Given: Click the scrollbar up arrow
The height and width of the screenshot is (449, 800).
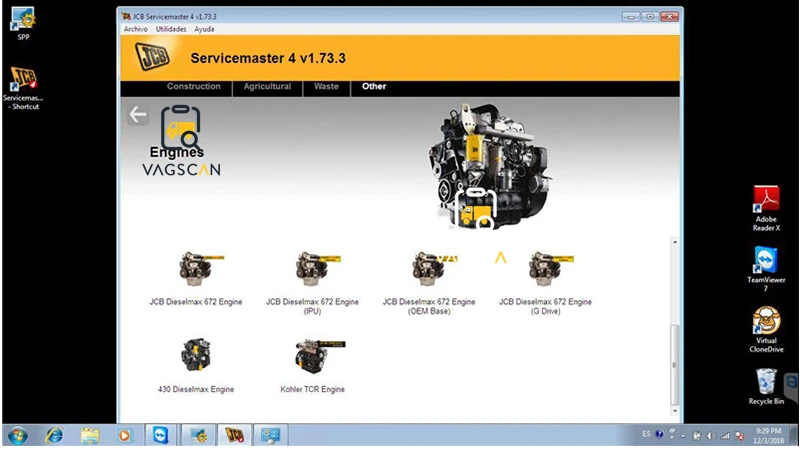Looking at the screenshot, I should pyautogui.click(x=674, y=242).
